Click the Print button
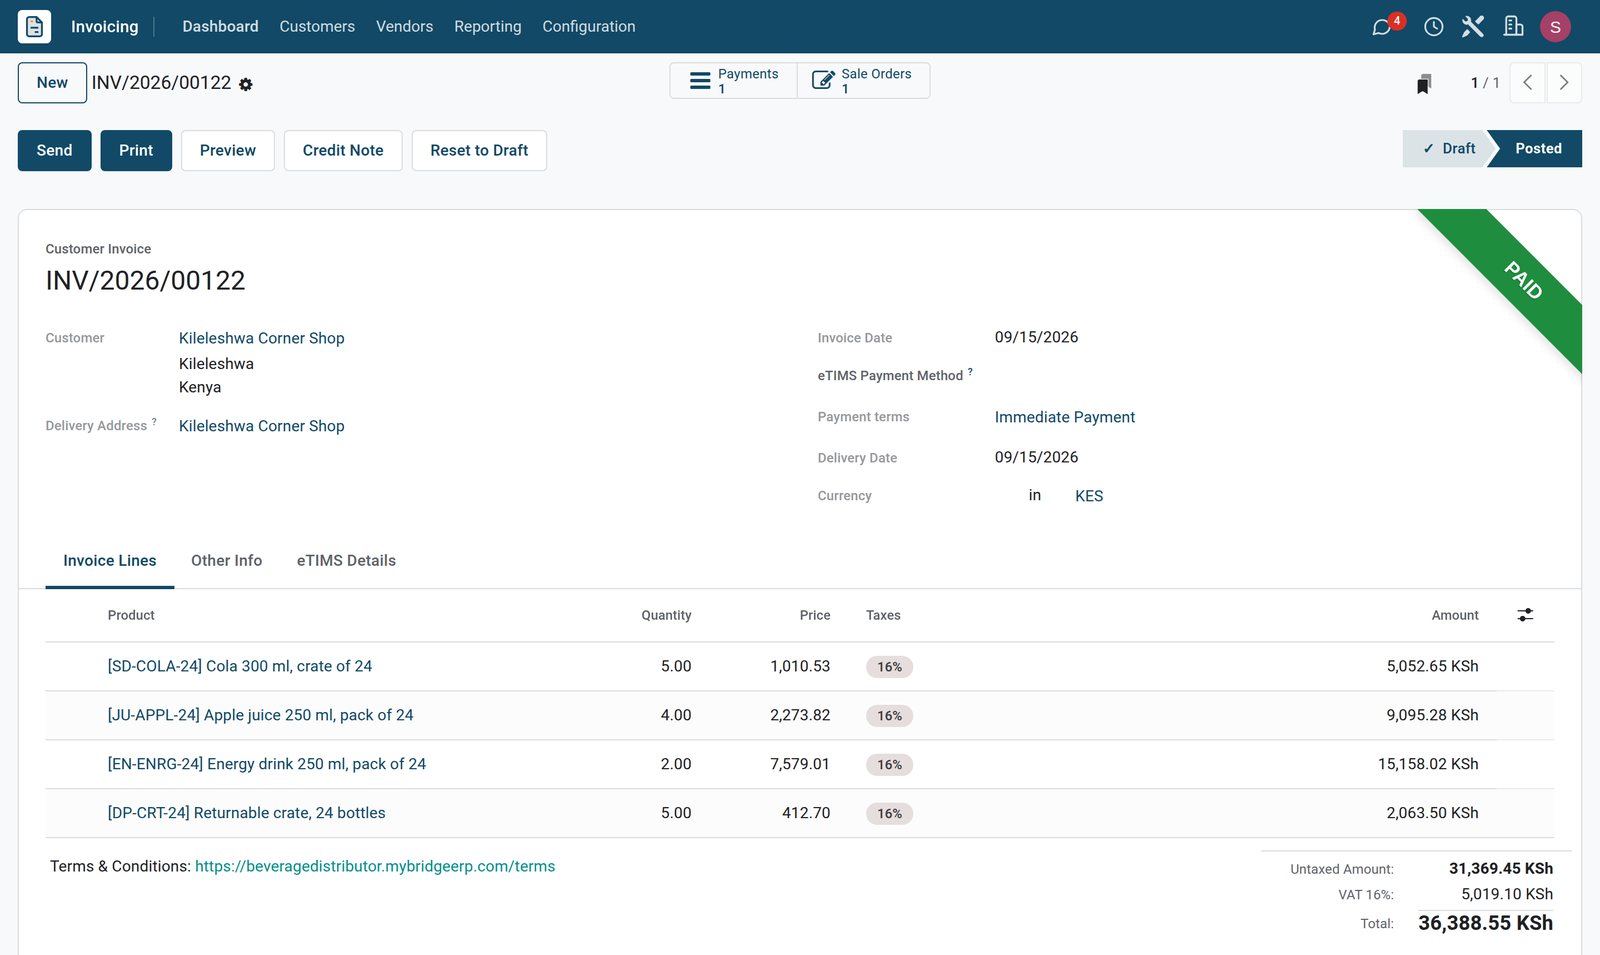Image resolution: width=1600 pixels, height=955 pixels. [136, 151]
